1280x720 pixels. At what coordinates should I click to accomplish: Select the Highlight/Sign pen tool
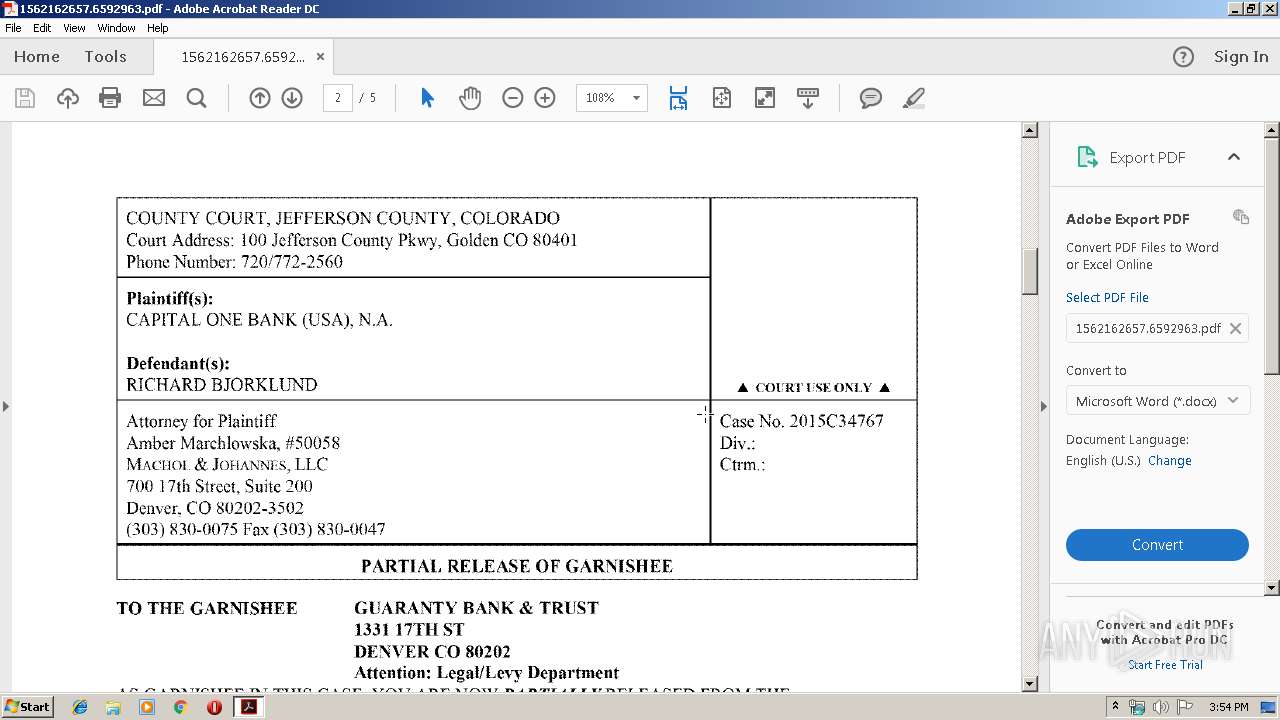[913, 98]
